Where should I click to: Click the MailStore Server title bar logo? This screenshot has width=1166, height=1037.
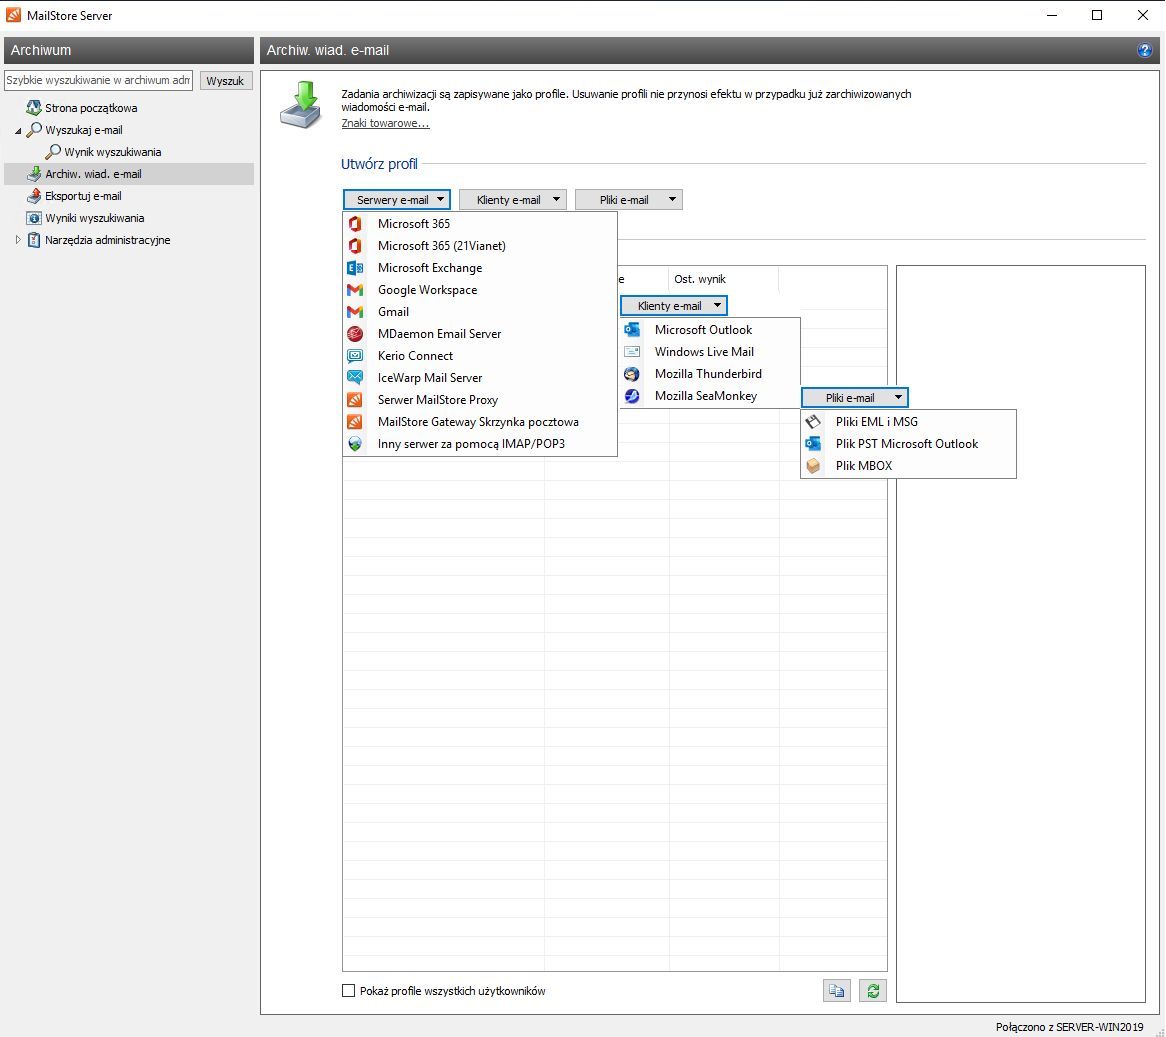pos(13,15)
